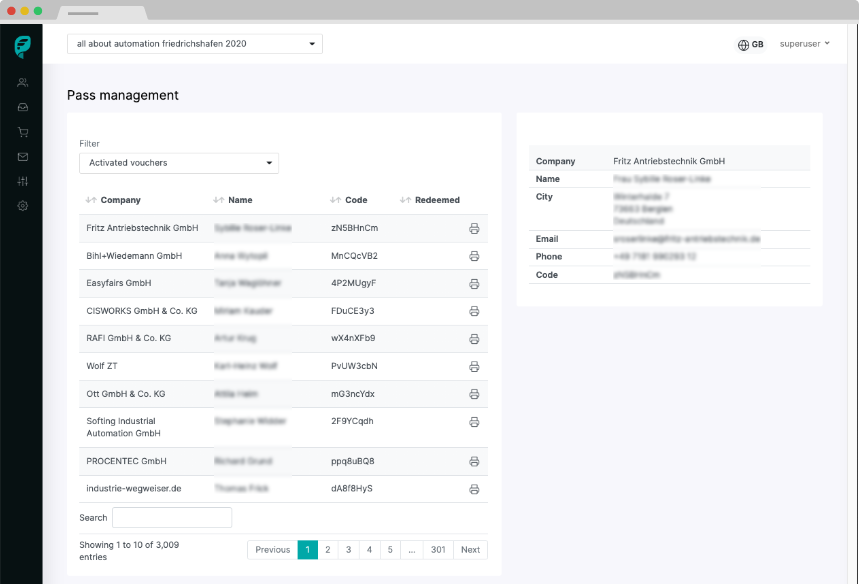The height and width of the screenshot is (584, 859).
Task: Click the red window close button
Action: pos(11,11)
